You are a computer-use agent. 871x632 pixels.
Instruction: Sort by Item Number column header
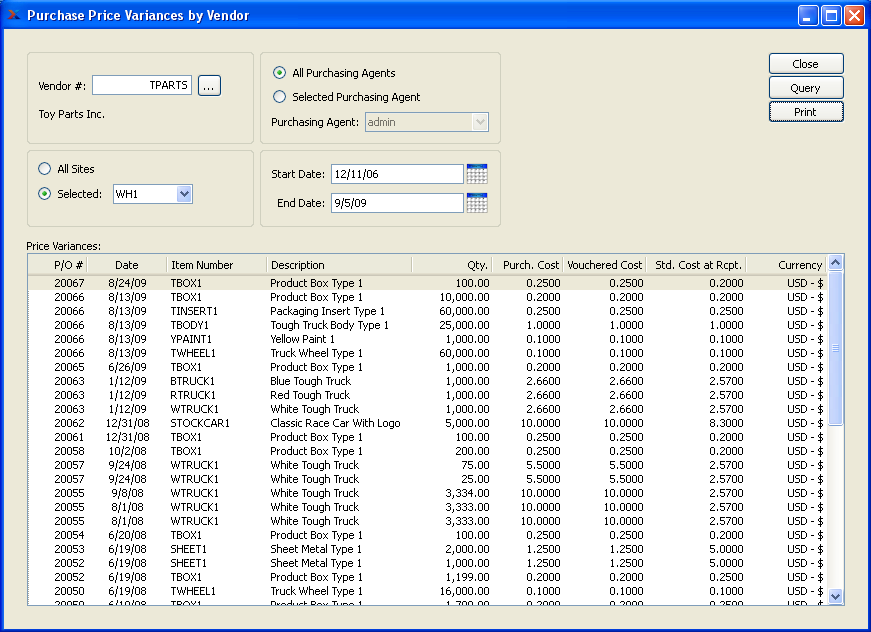pyautogui.click(x=202, y=265)
